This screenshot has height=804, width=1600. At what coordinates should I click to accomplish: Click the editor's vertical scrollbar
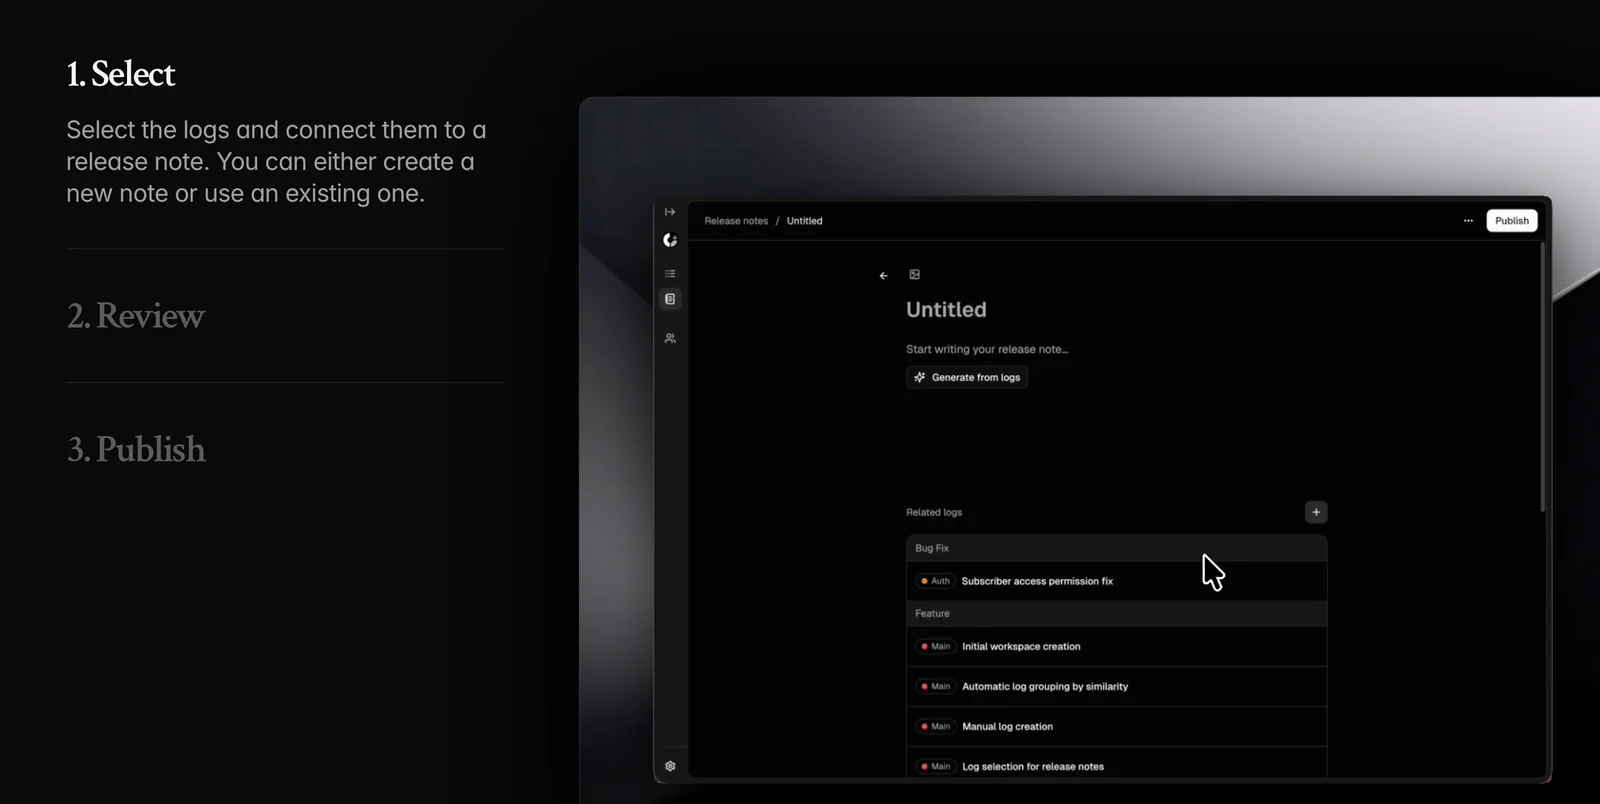1542,380
